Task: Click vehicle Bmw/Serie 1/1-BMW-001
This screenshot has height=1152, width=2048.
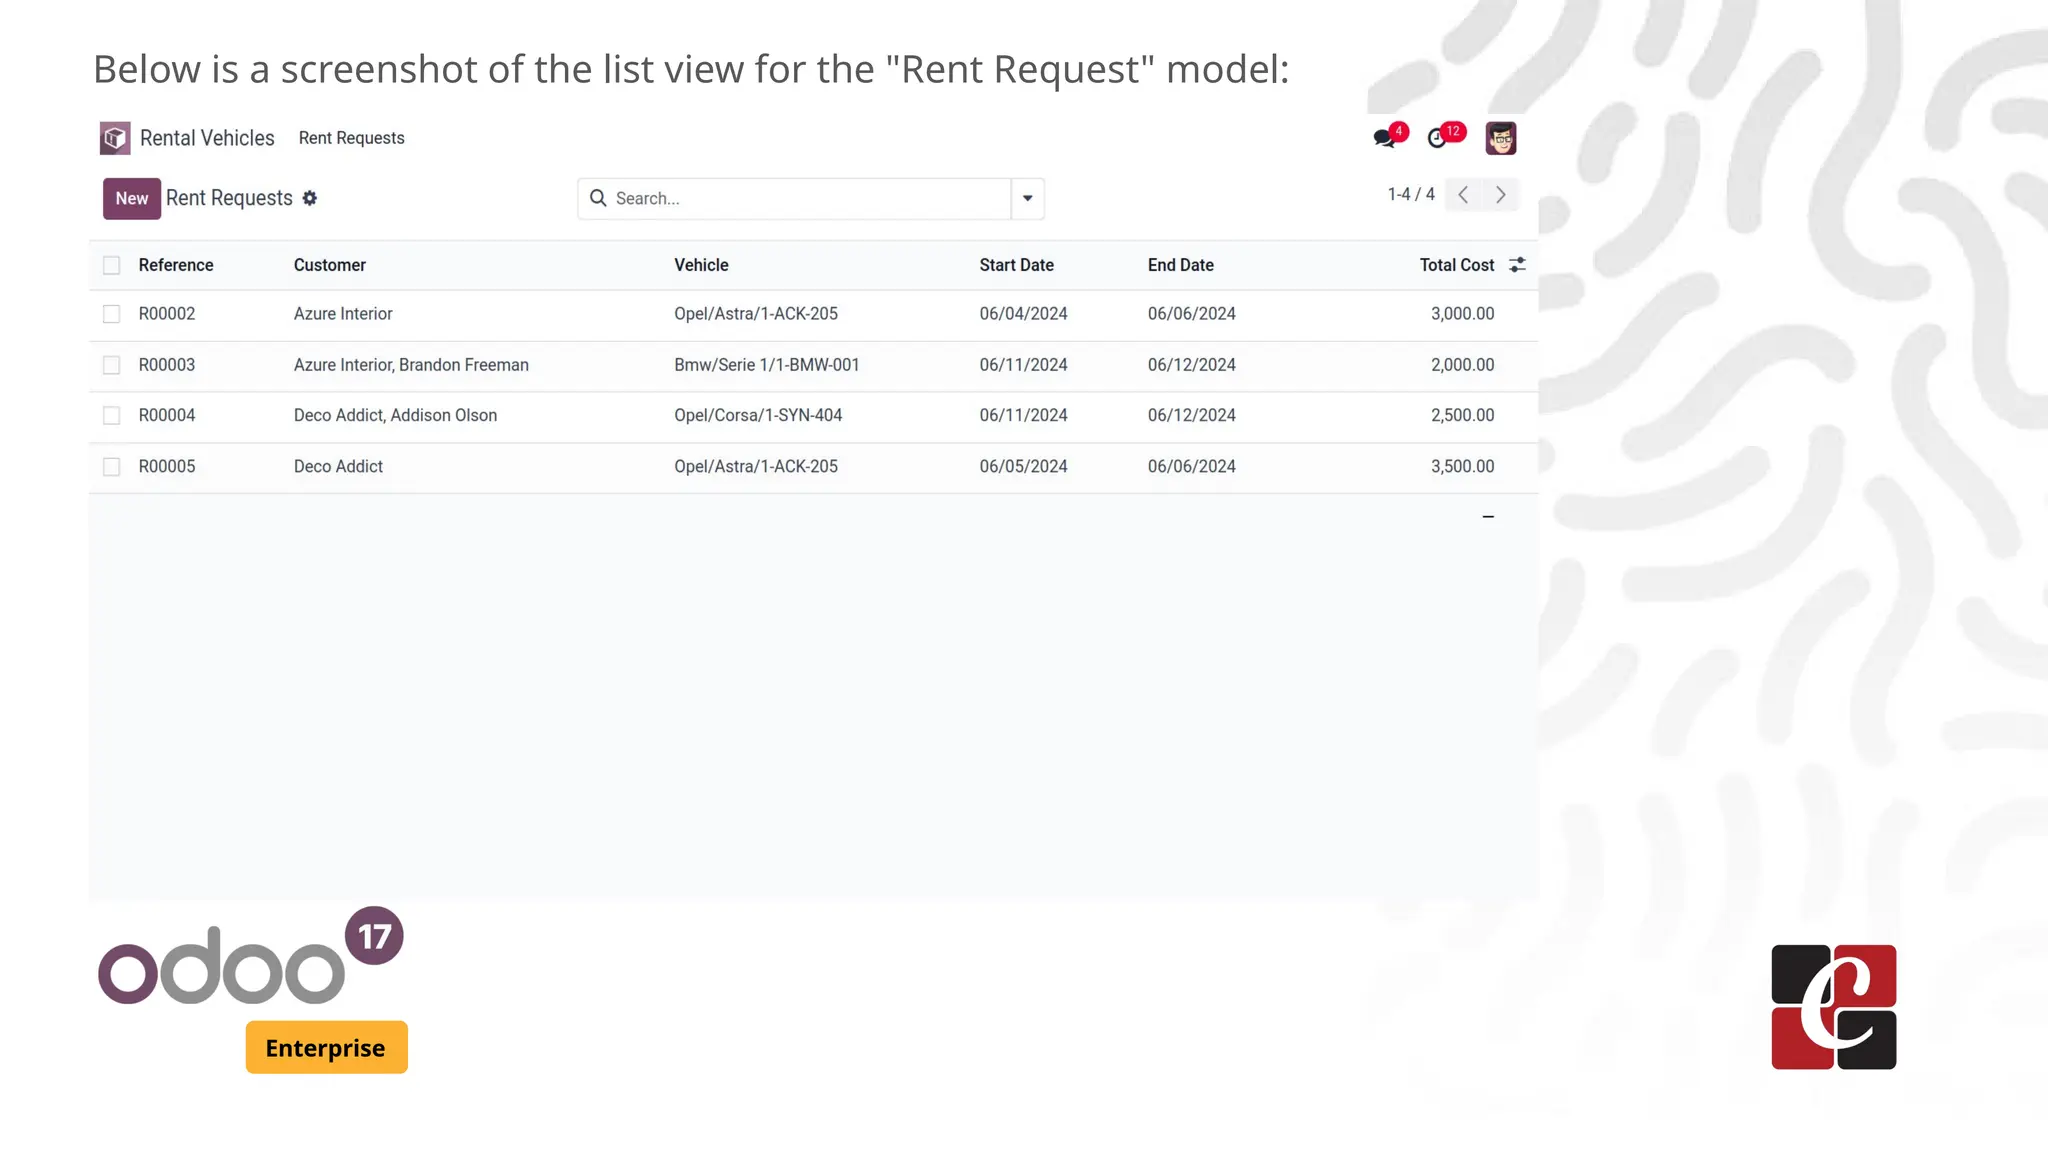Action: [767, 365]
